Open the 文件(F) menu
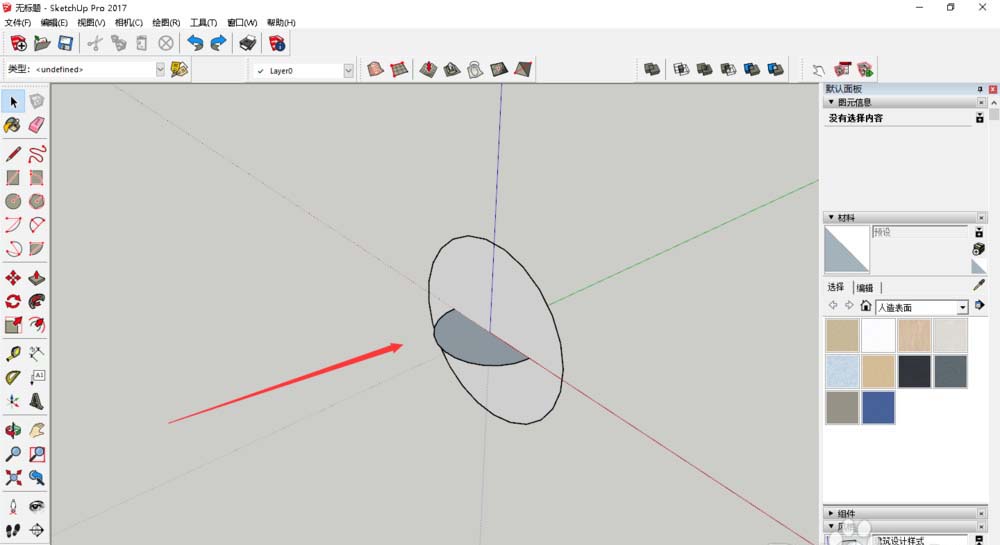1000x545 pixels. pyautogui.click(x=18, y=22)
